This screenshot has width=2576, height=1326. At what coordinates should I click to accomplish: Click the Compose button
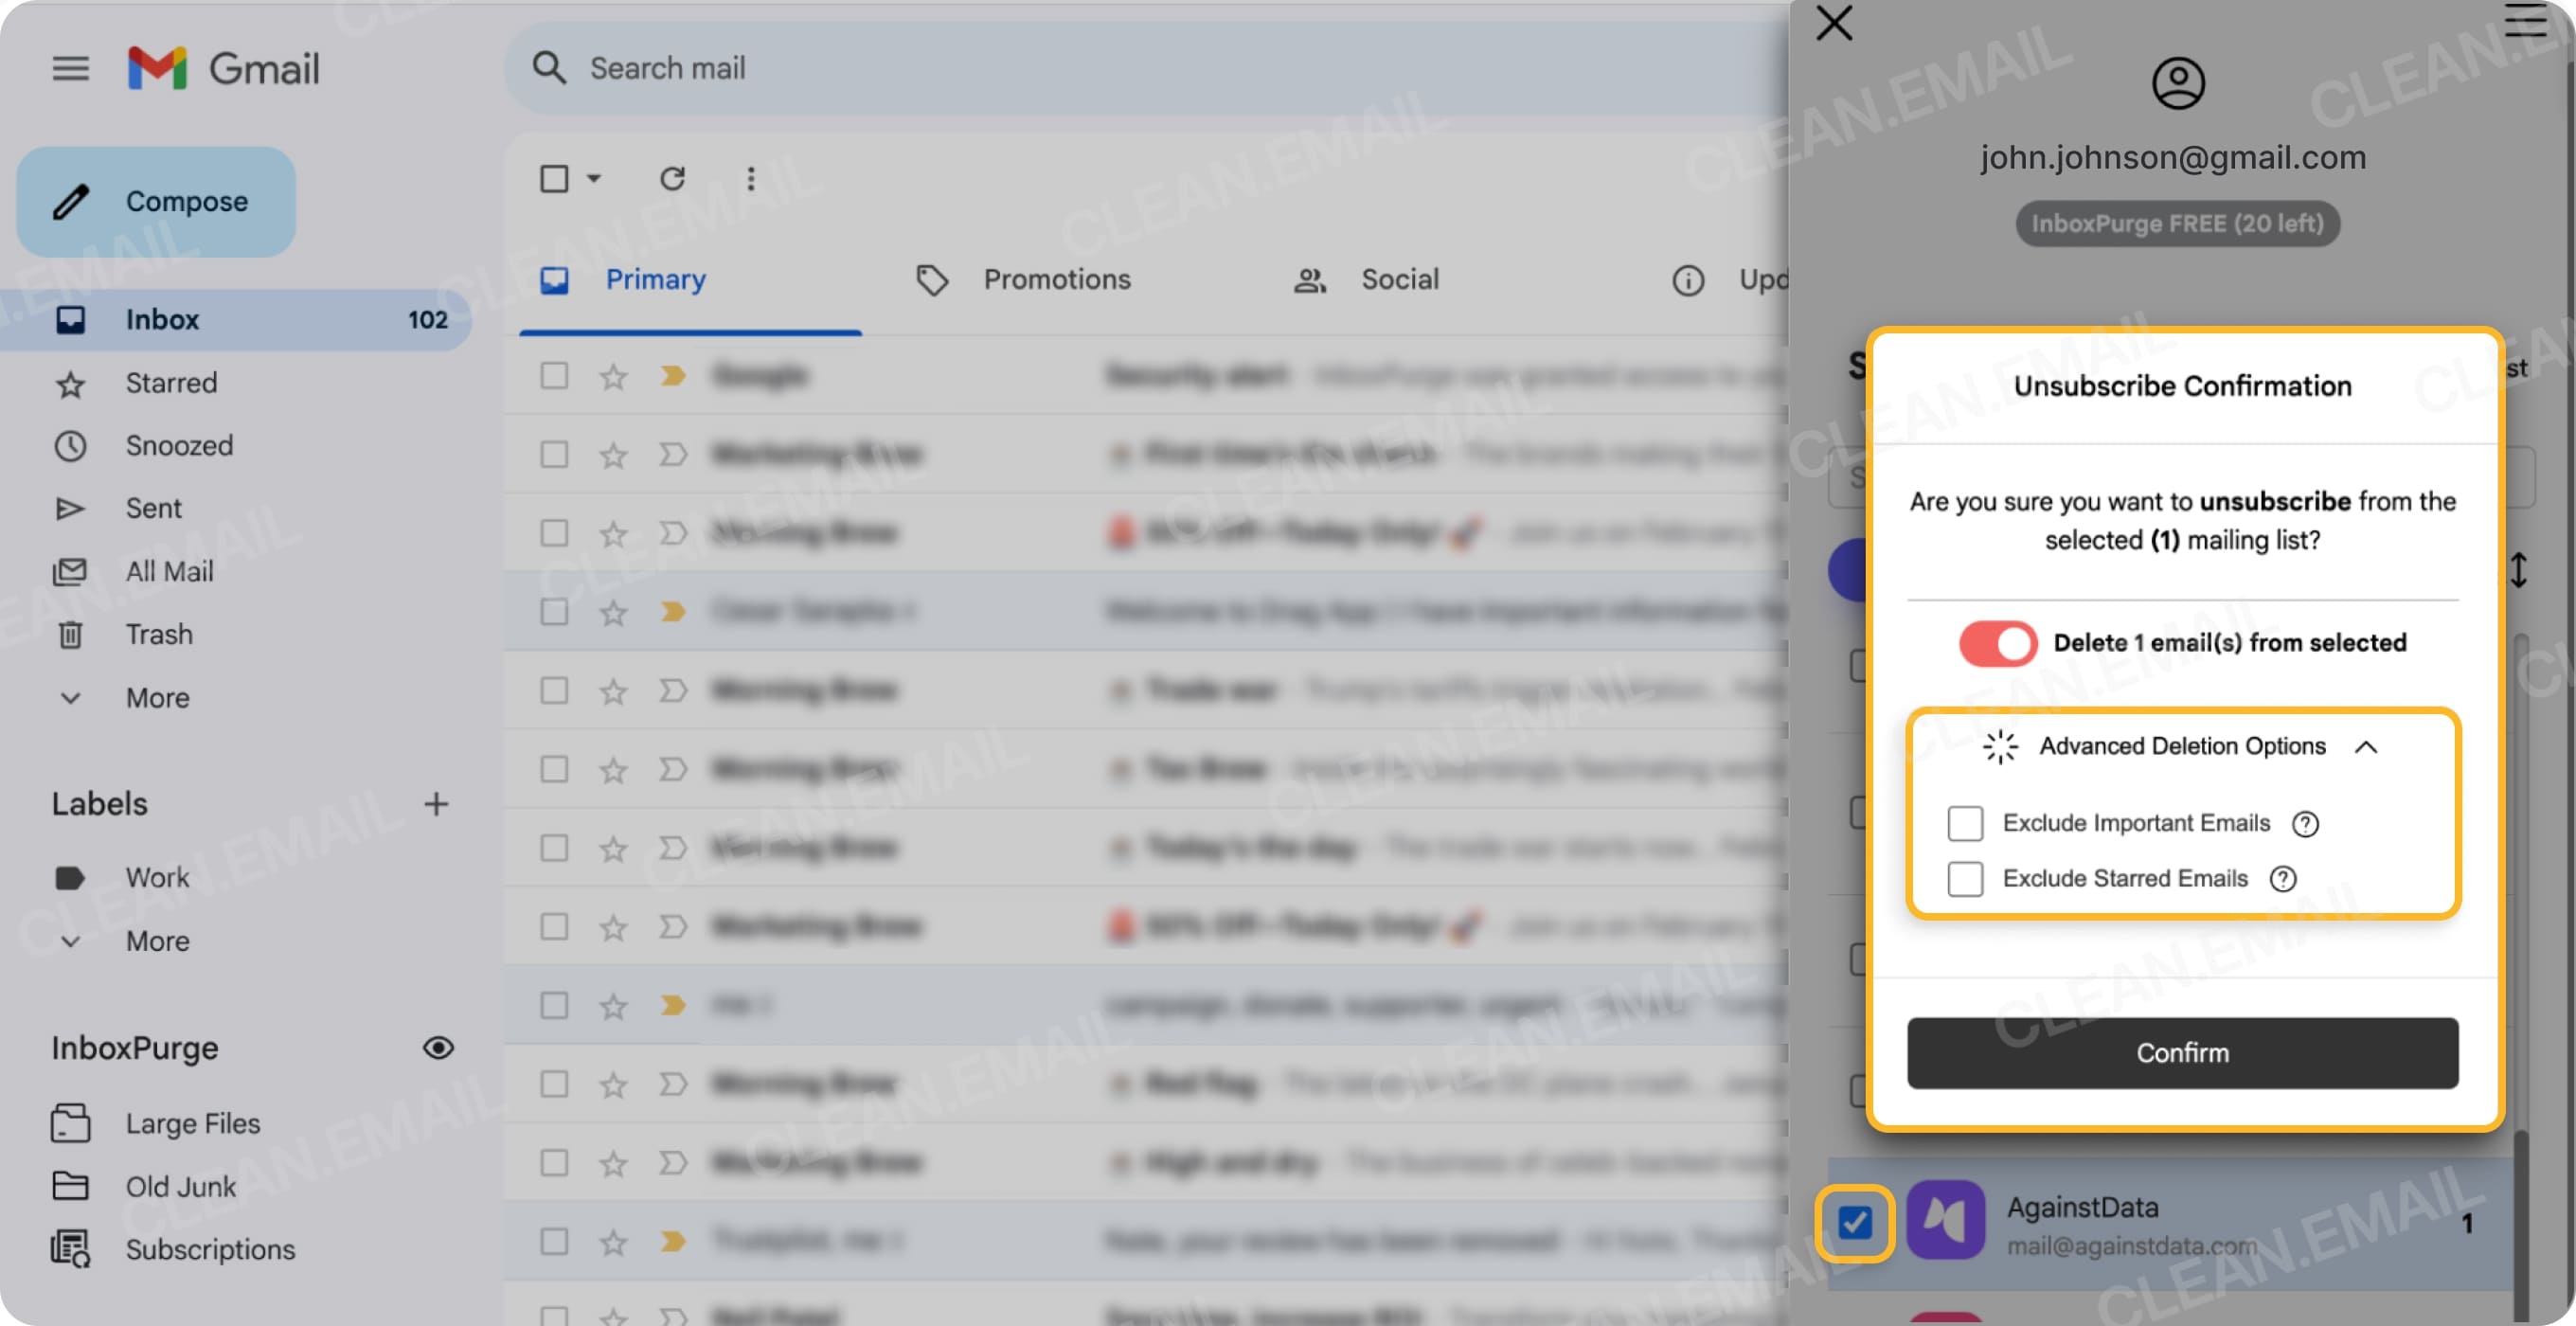[155, 201]
